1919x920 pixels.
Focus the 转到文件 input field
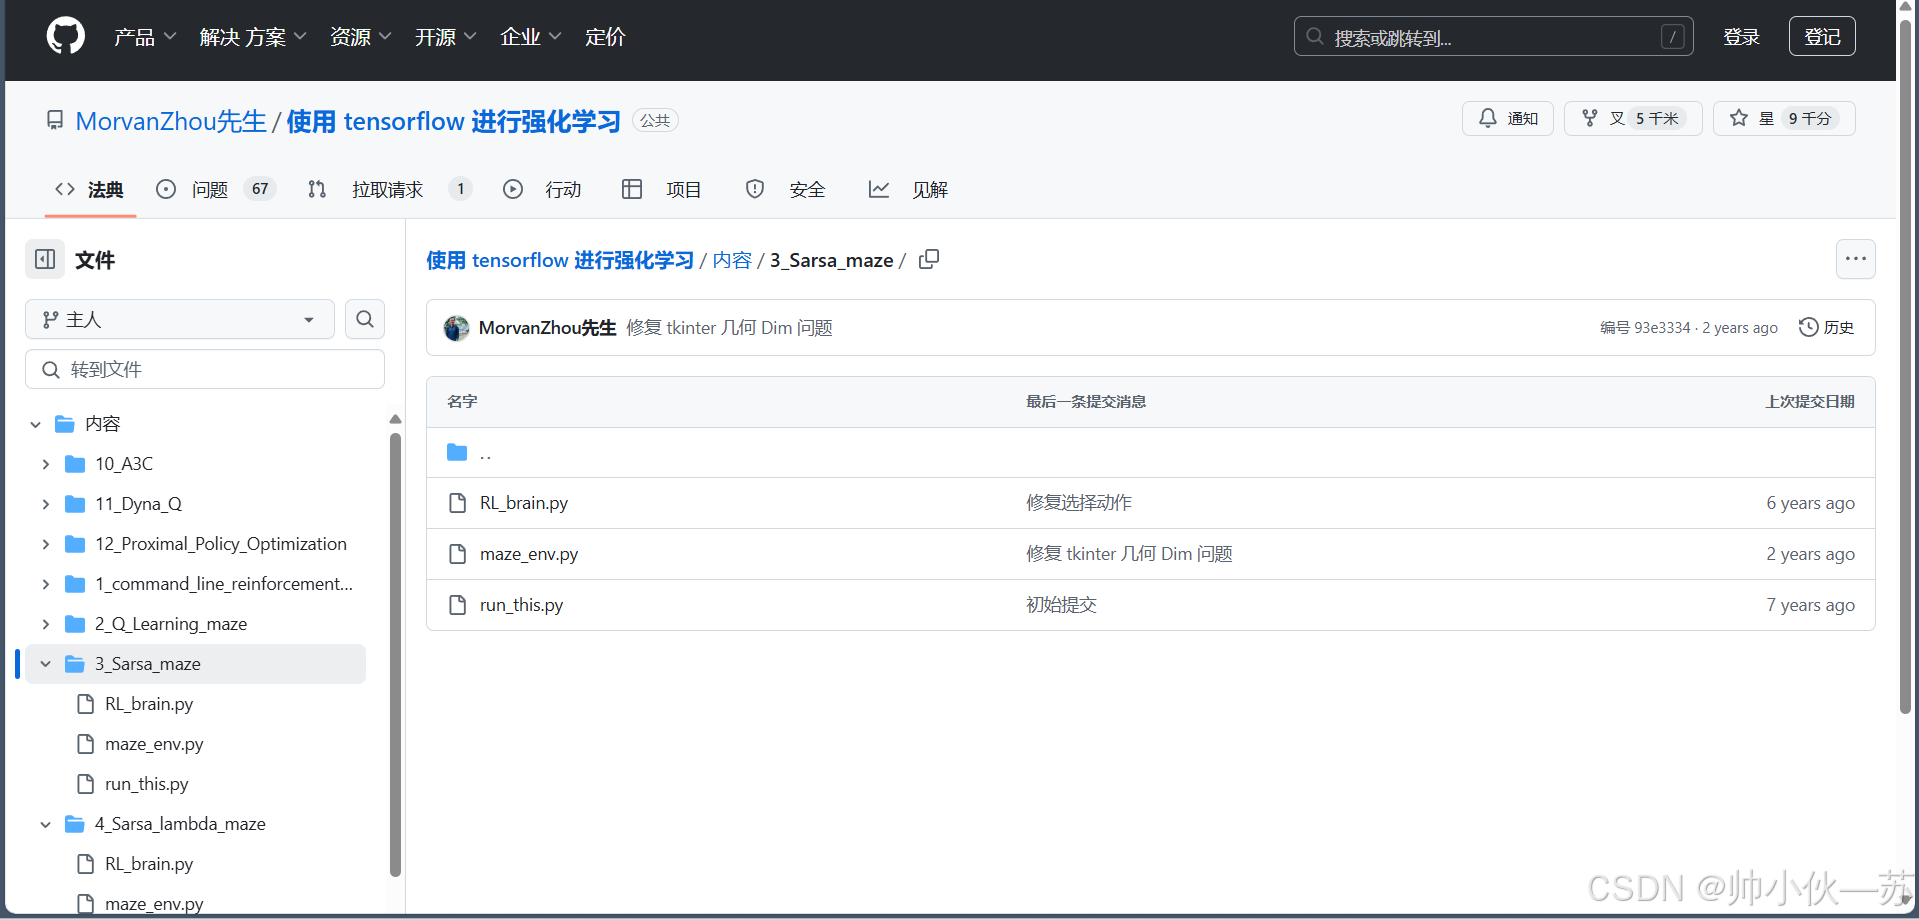[x=205, y=369]
